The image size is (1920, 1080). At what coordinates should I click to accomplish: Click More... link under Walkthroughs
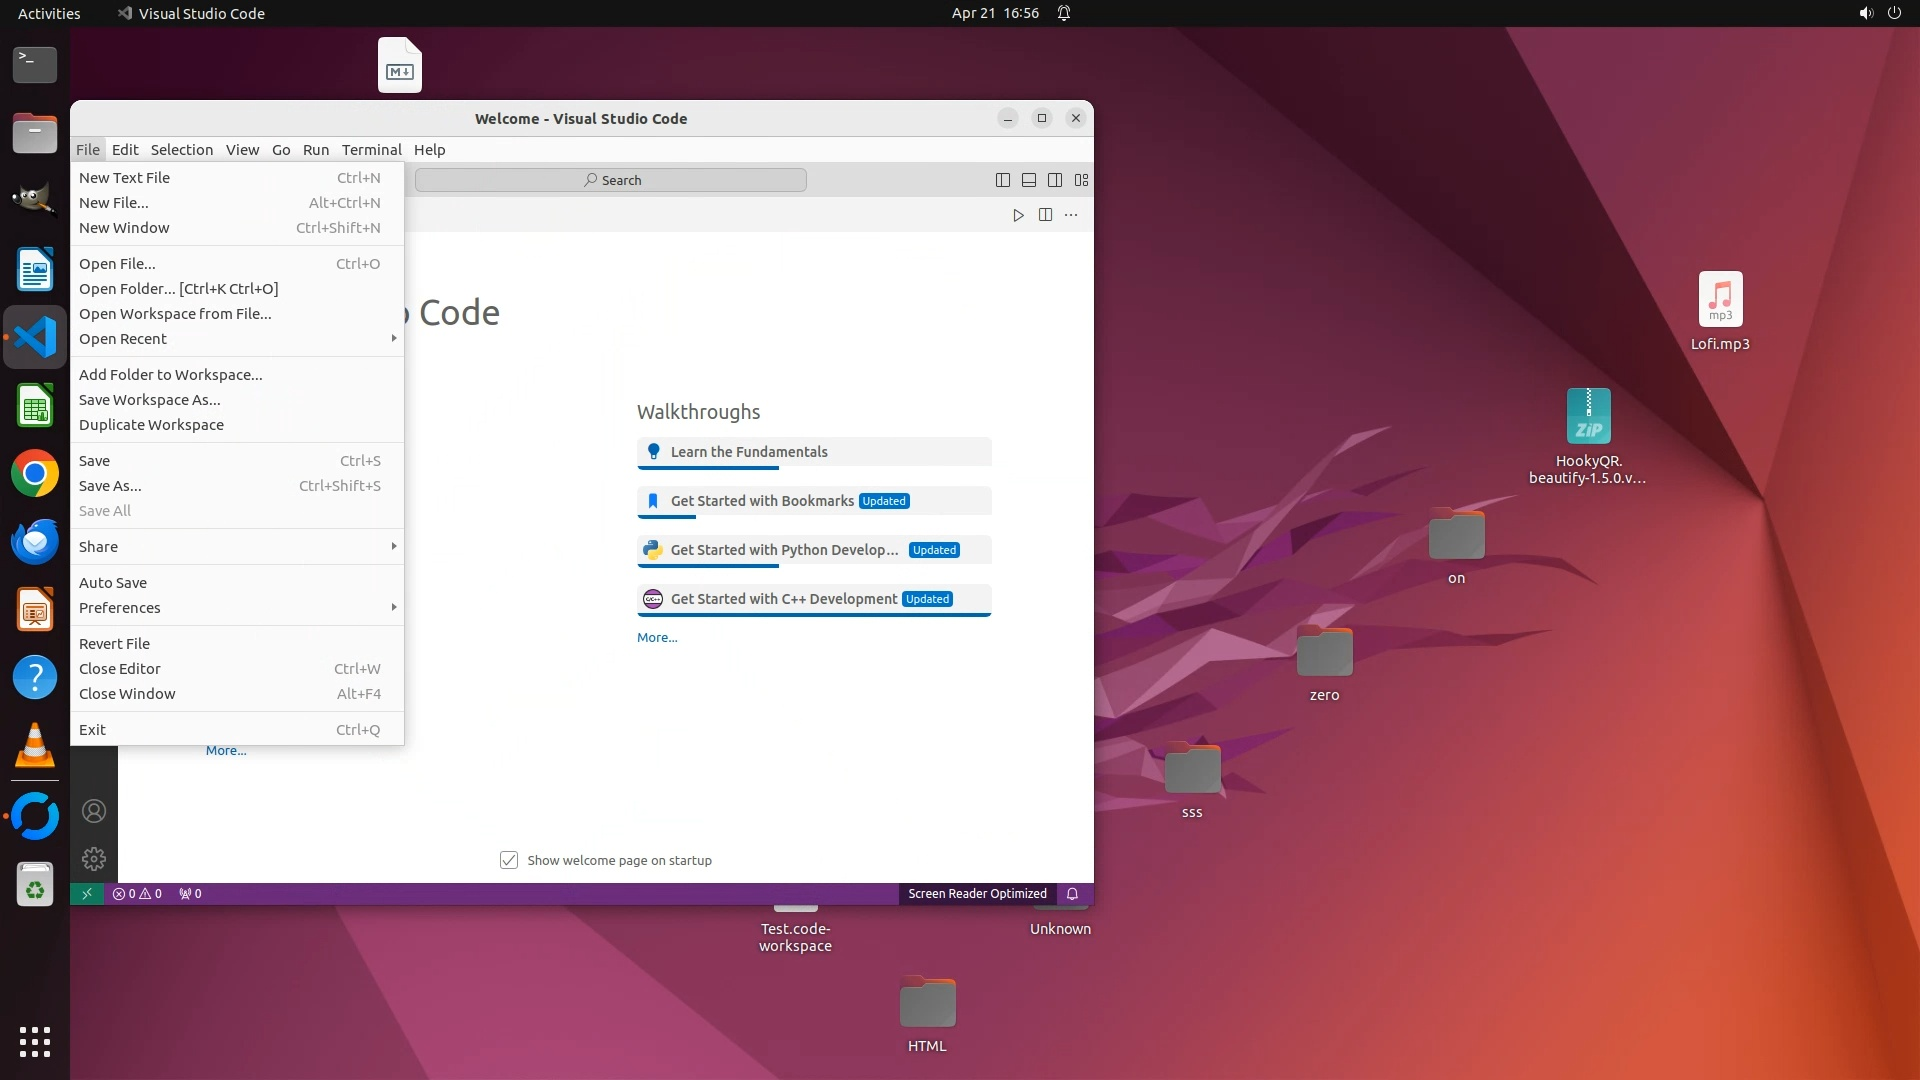coord(657,637)
